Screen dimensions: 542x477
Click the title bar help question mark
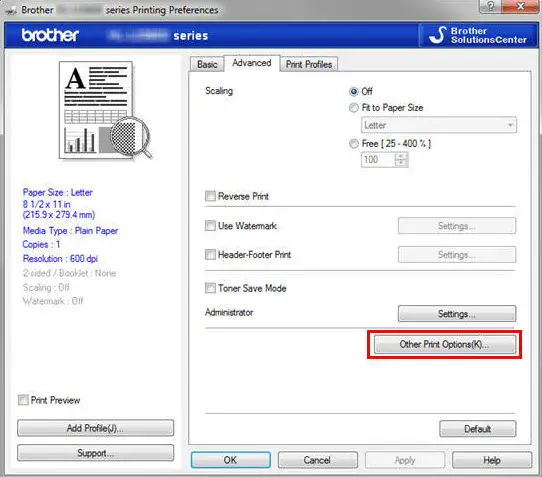(490, 6)
